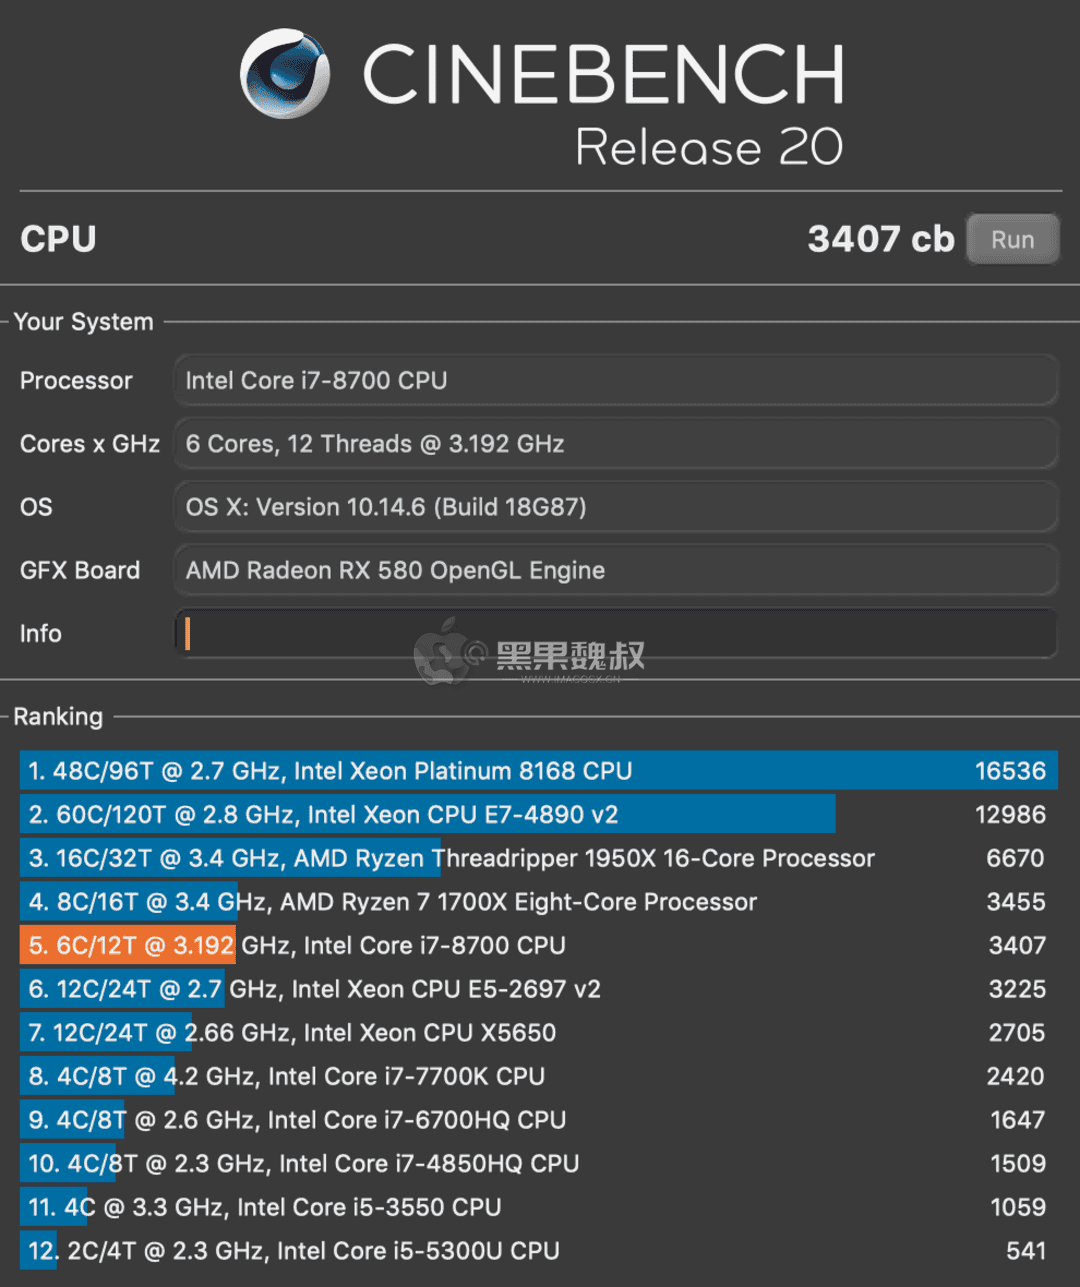Click the Run button

pos(1012,239)
